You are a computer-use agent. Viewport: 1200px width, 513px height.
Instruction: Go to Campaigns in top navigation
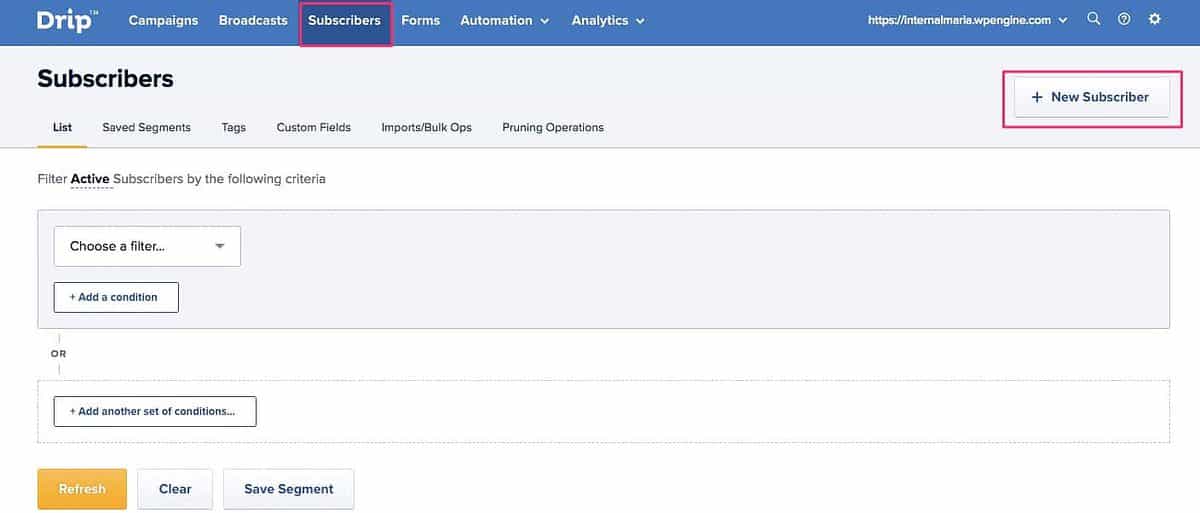click(163, 20)
